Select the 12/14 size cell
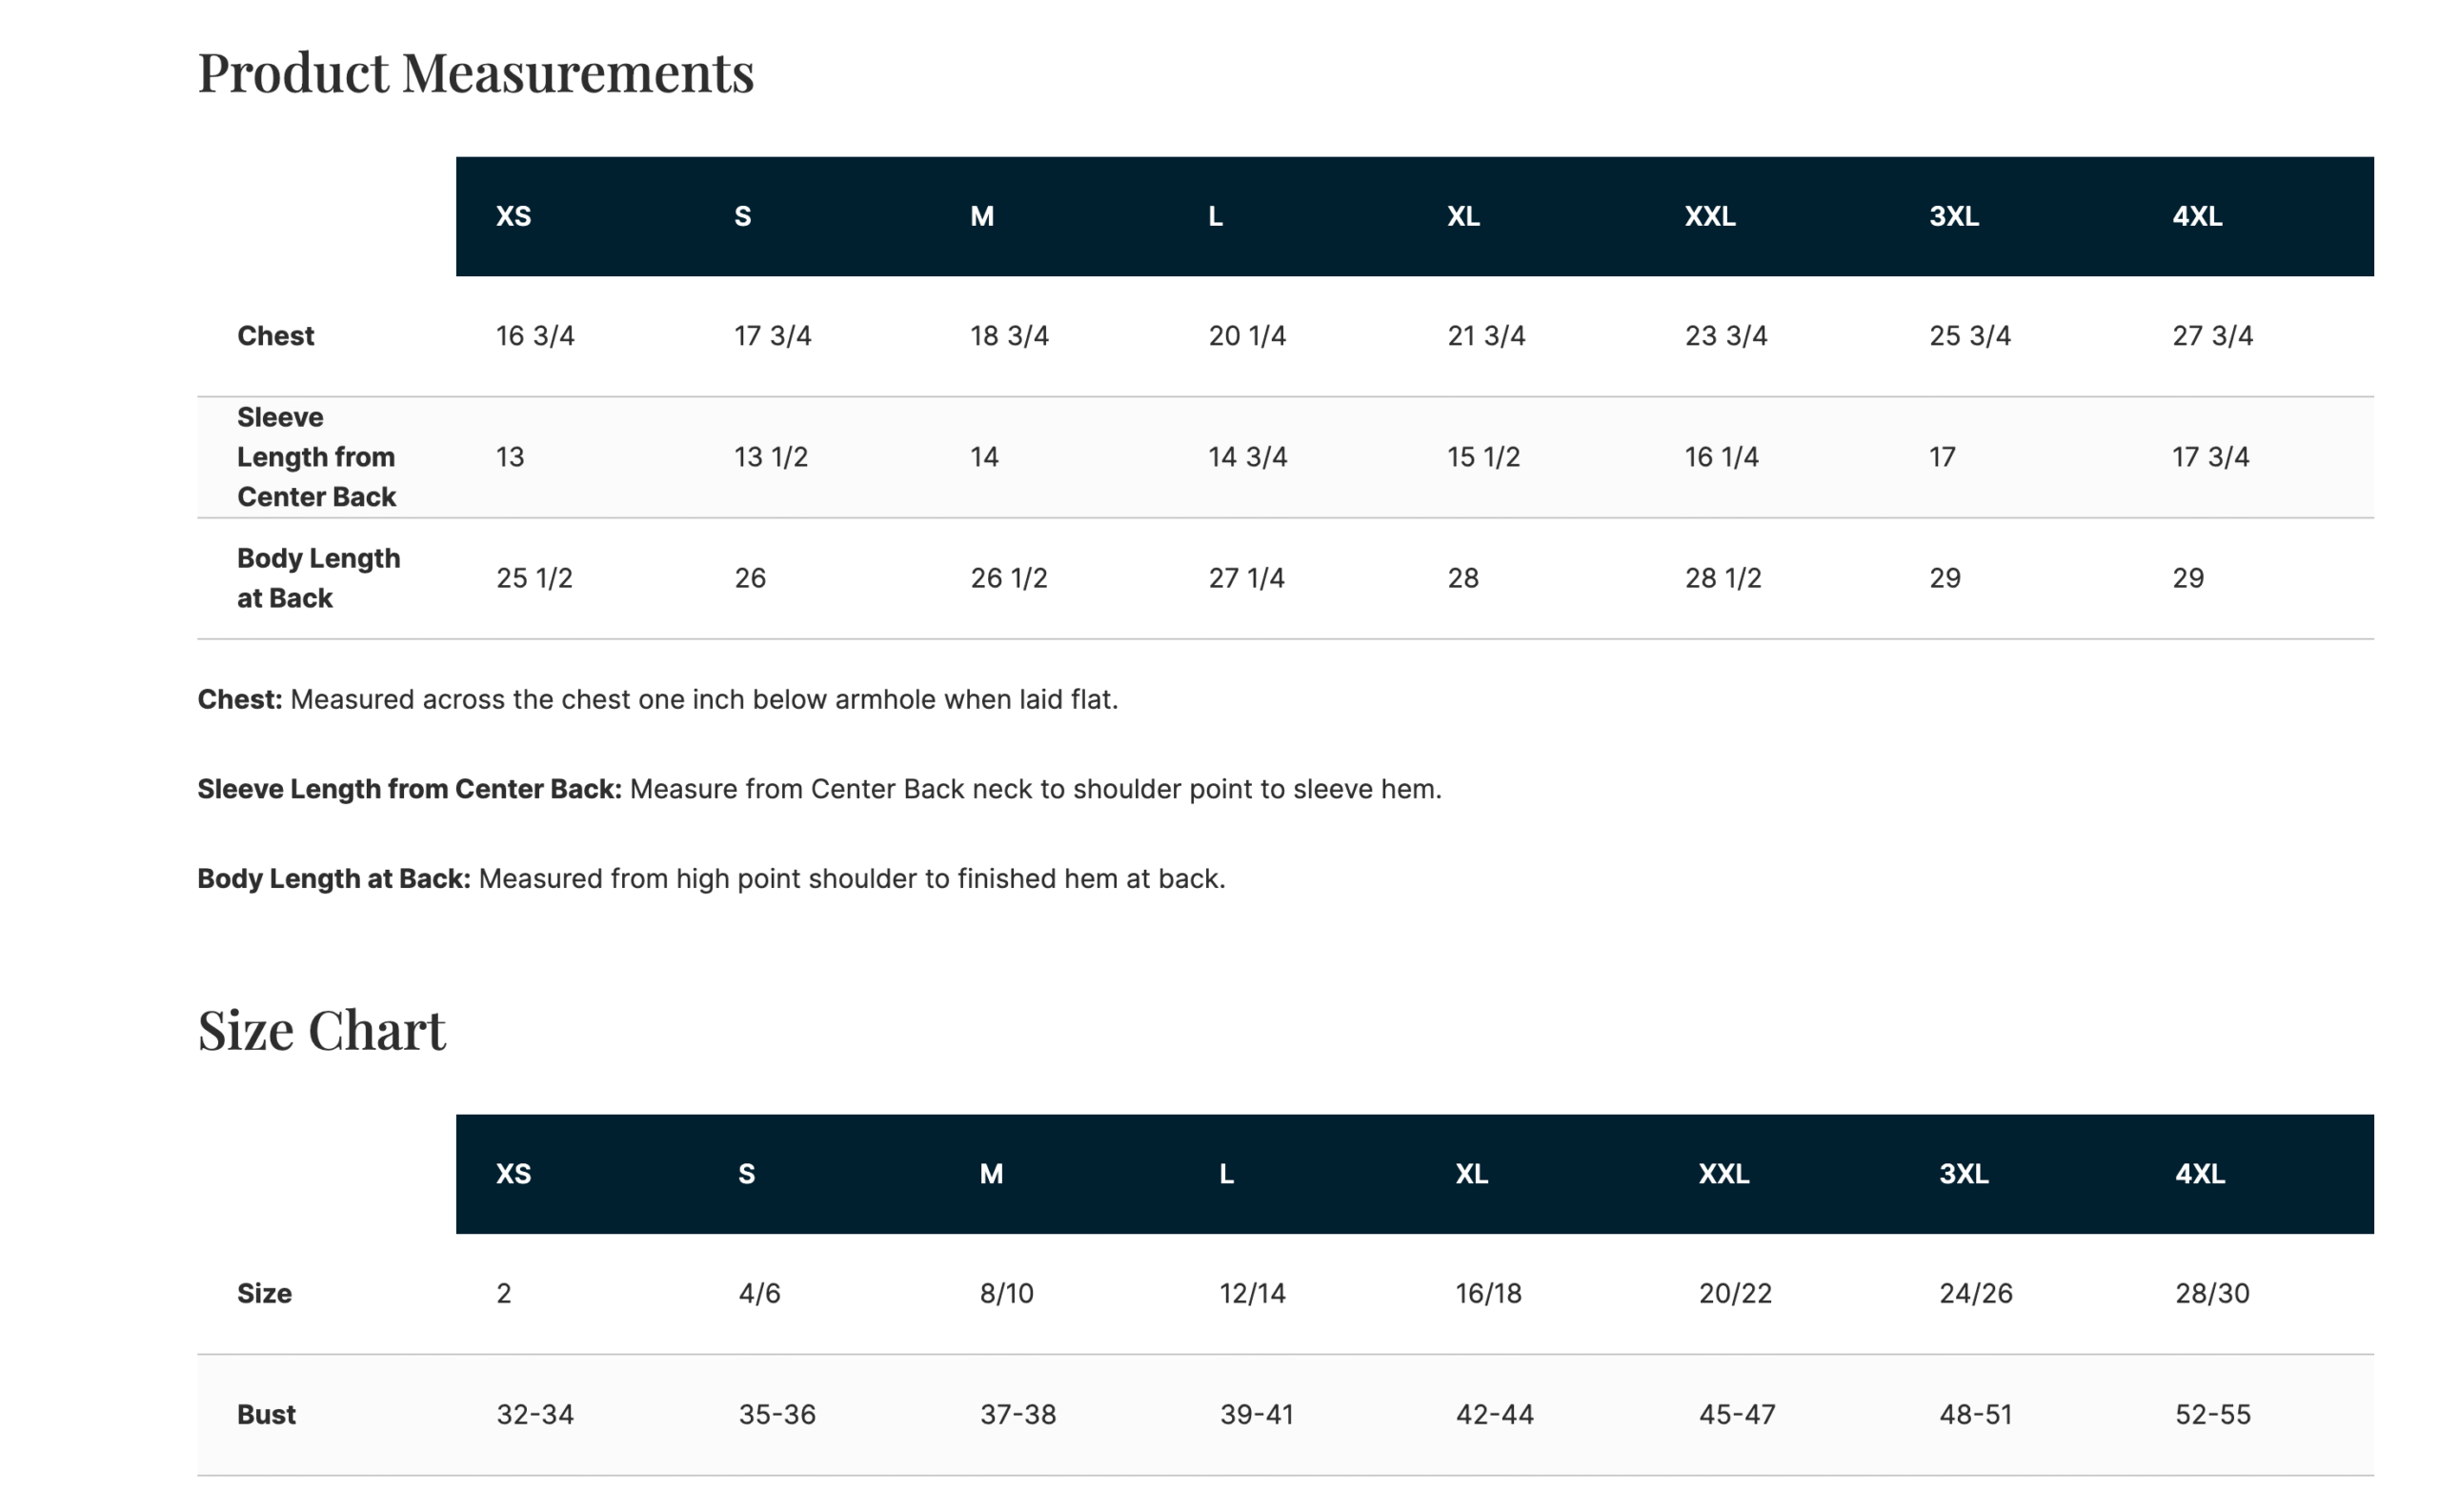The width and height of the screenshot is (2439, 1512). point(1252,1293)
